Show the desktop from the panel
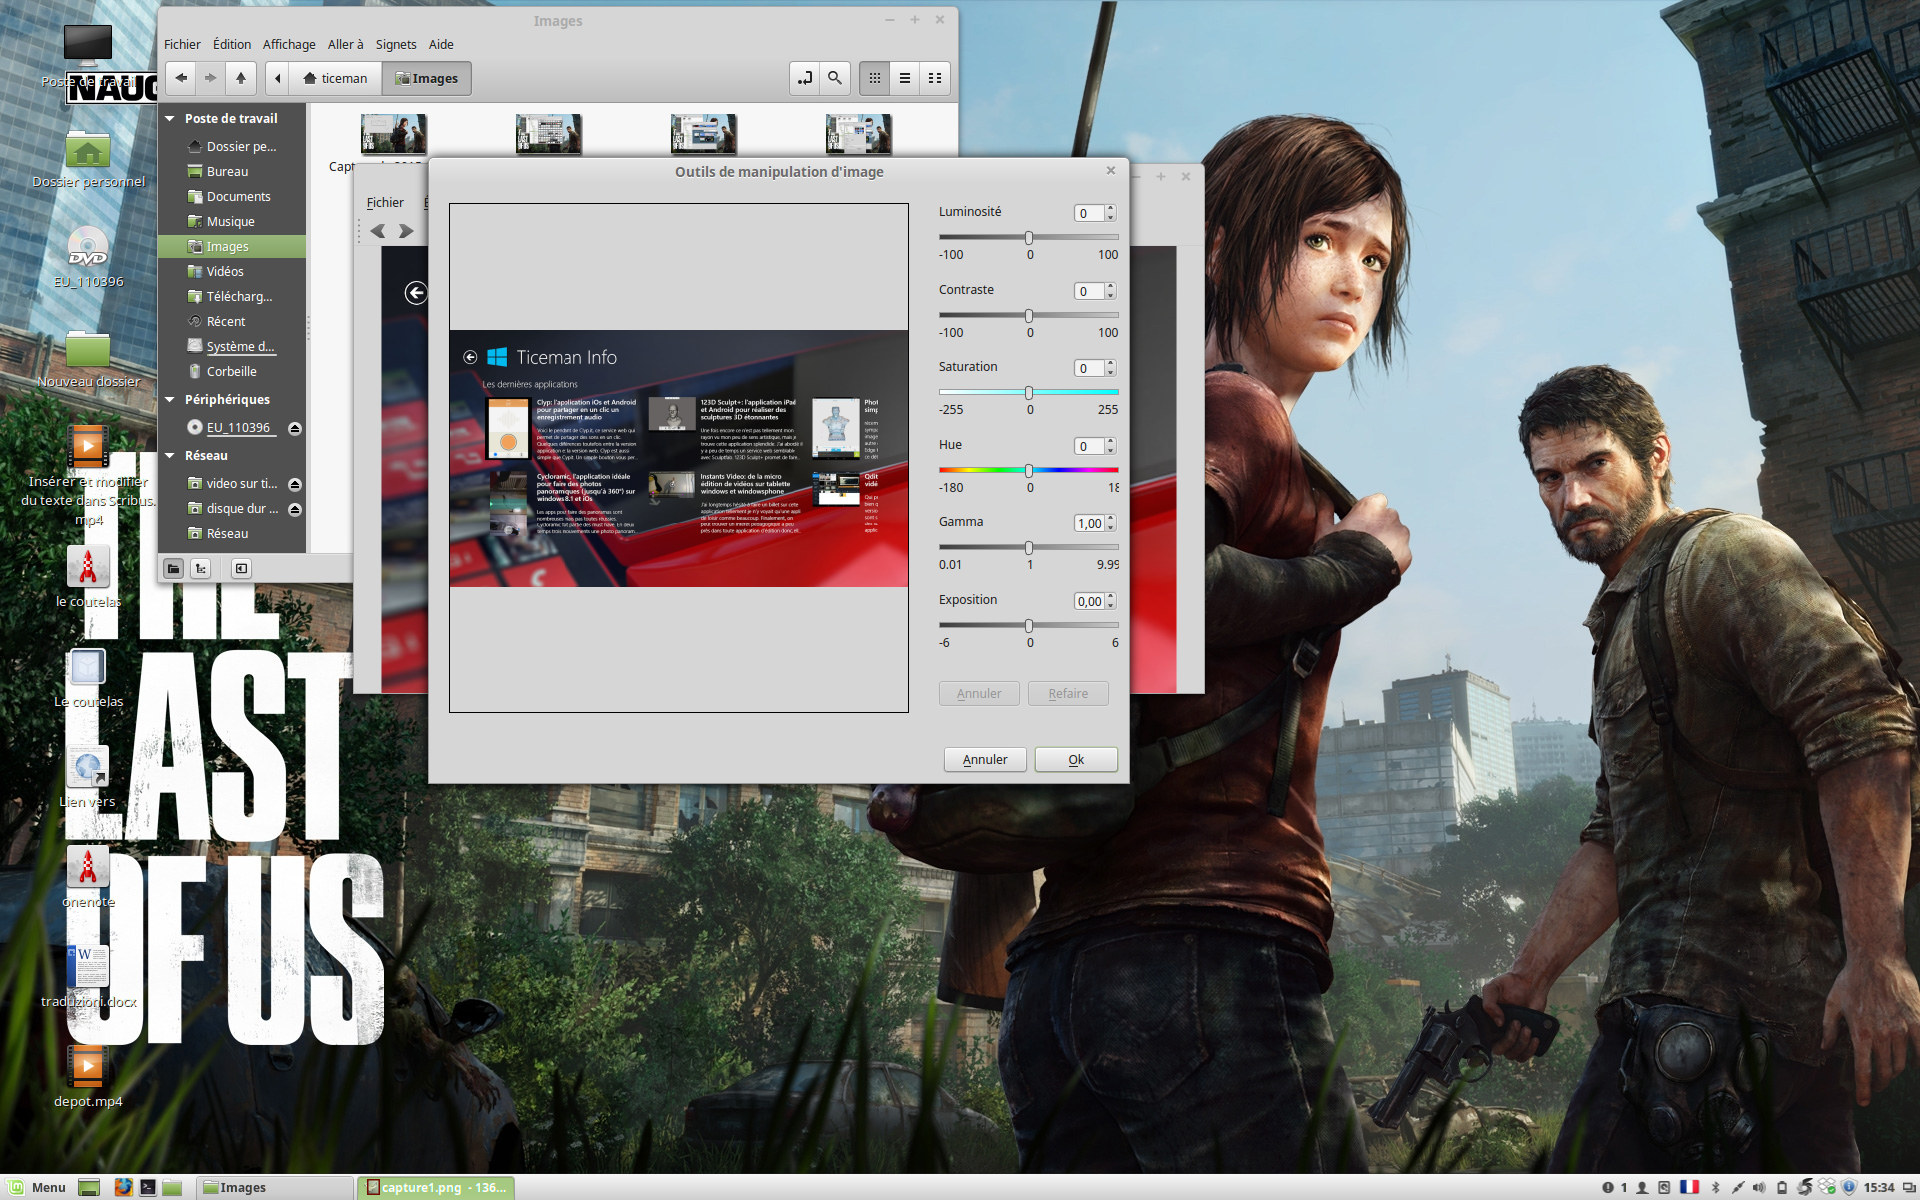This screenshot has width=1920, height=1200. point(89,1187)
